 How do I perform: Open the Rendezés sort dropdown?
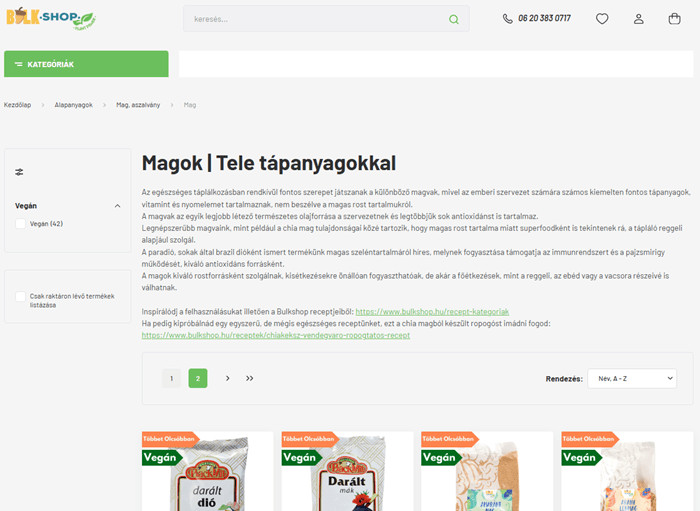[x=632, y=378]
